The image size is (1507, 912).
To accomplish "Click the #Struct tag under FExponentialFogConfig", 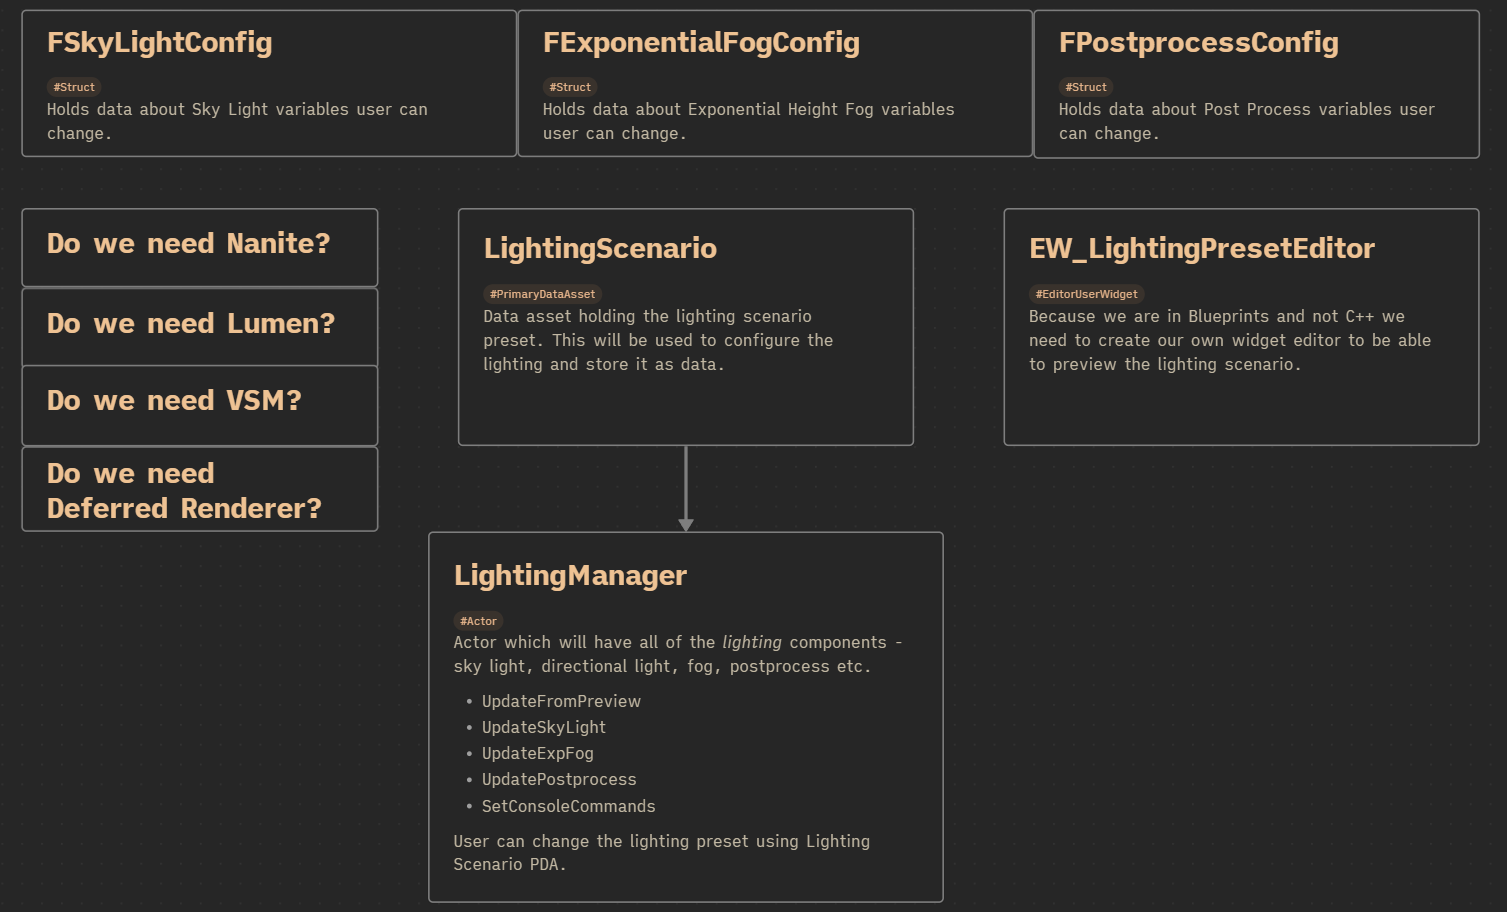I will [x=570, y=87].
